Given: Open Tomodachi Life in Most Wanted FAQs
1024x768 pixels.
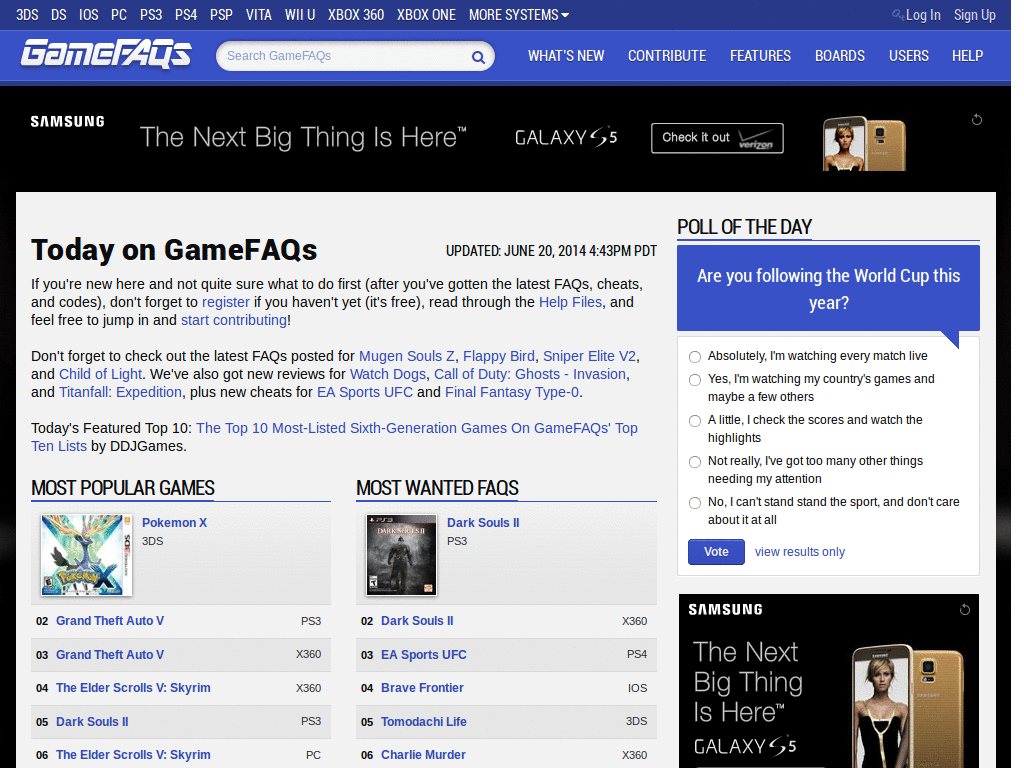Looking at the screenshot, I should click(424, 722).
